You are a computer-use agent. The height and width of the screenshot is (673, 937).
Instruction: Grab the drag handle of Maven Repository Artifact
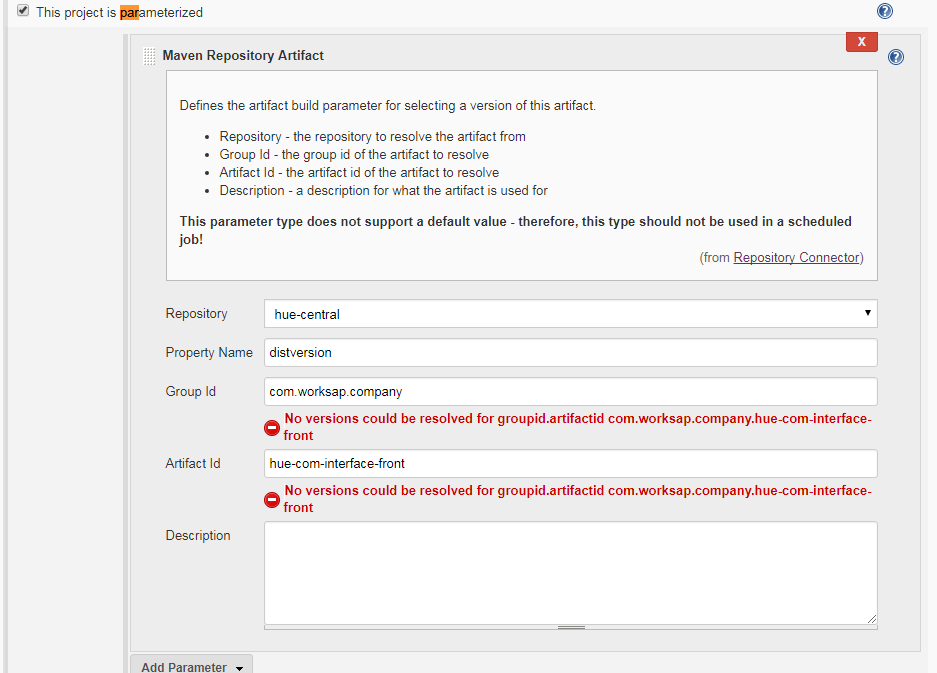pyautogui.click(x=149, y=56)
